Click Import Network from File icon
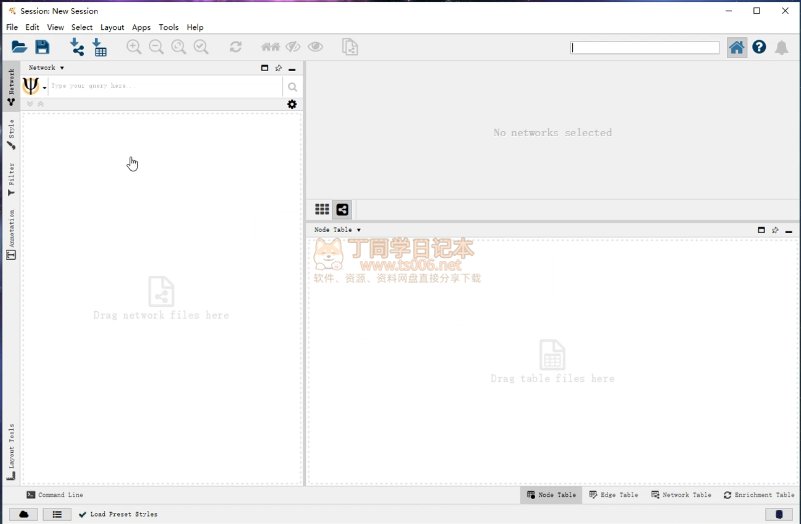The height and width of the screenshot is (524, 801). click(77, 47)
